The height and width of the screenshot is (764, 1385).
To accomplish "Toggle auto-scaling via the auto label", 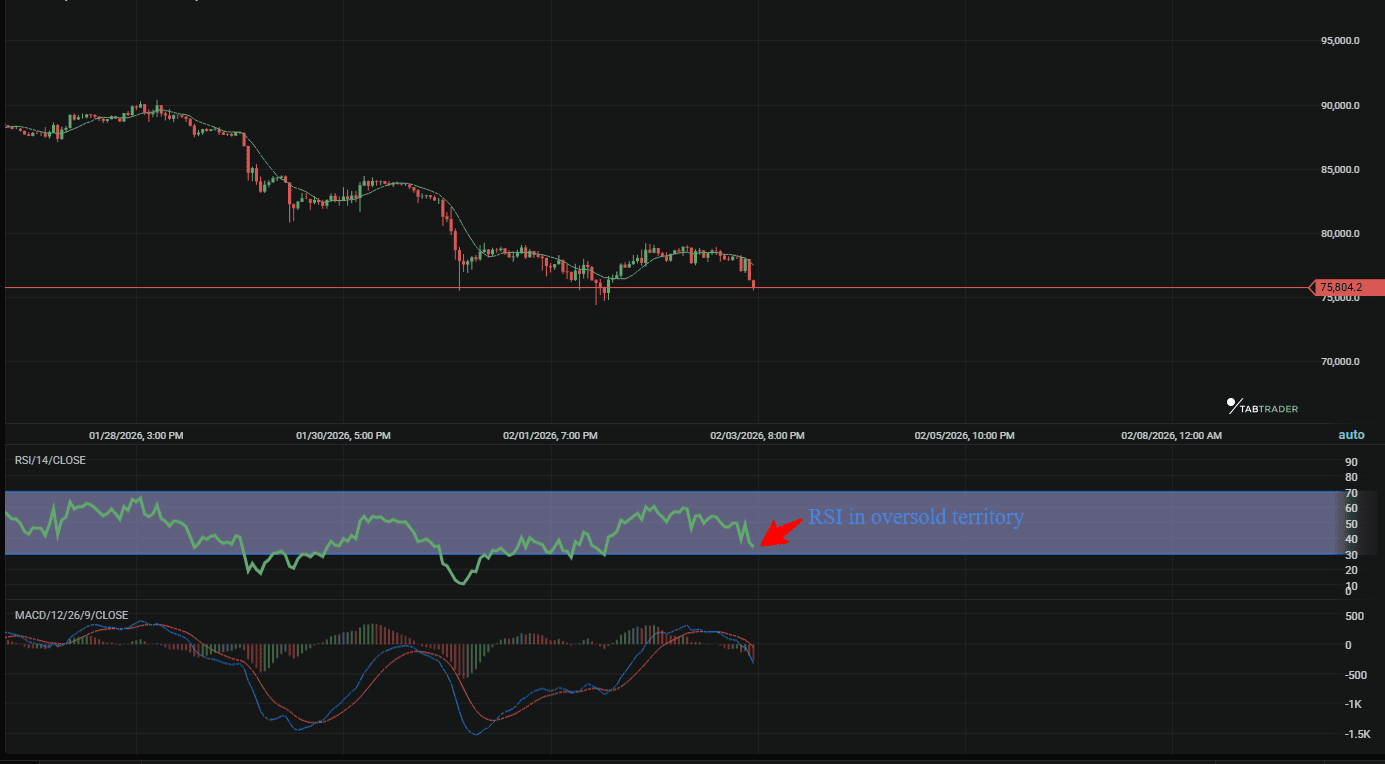I will (x=1351, y=434).
